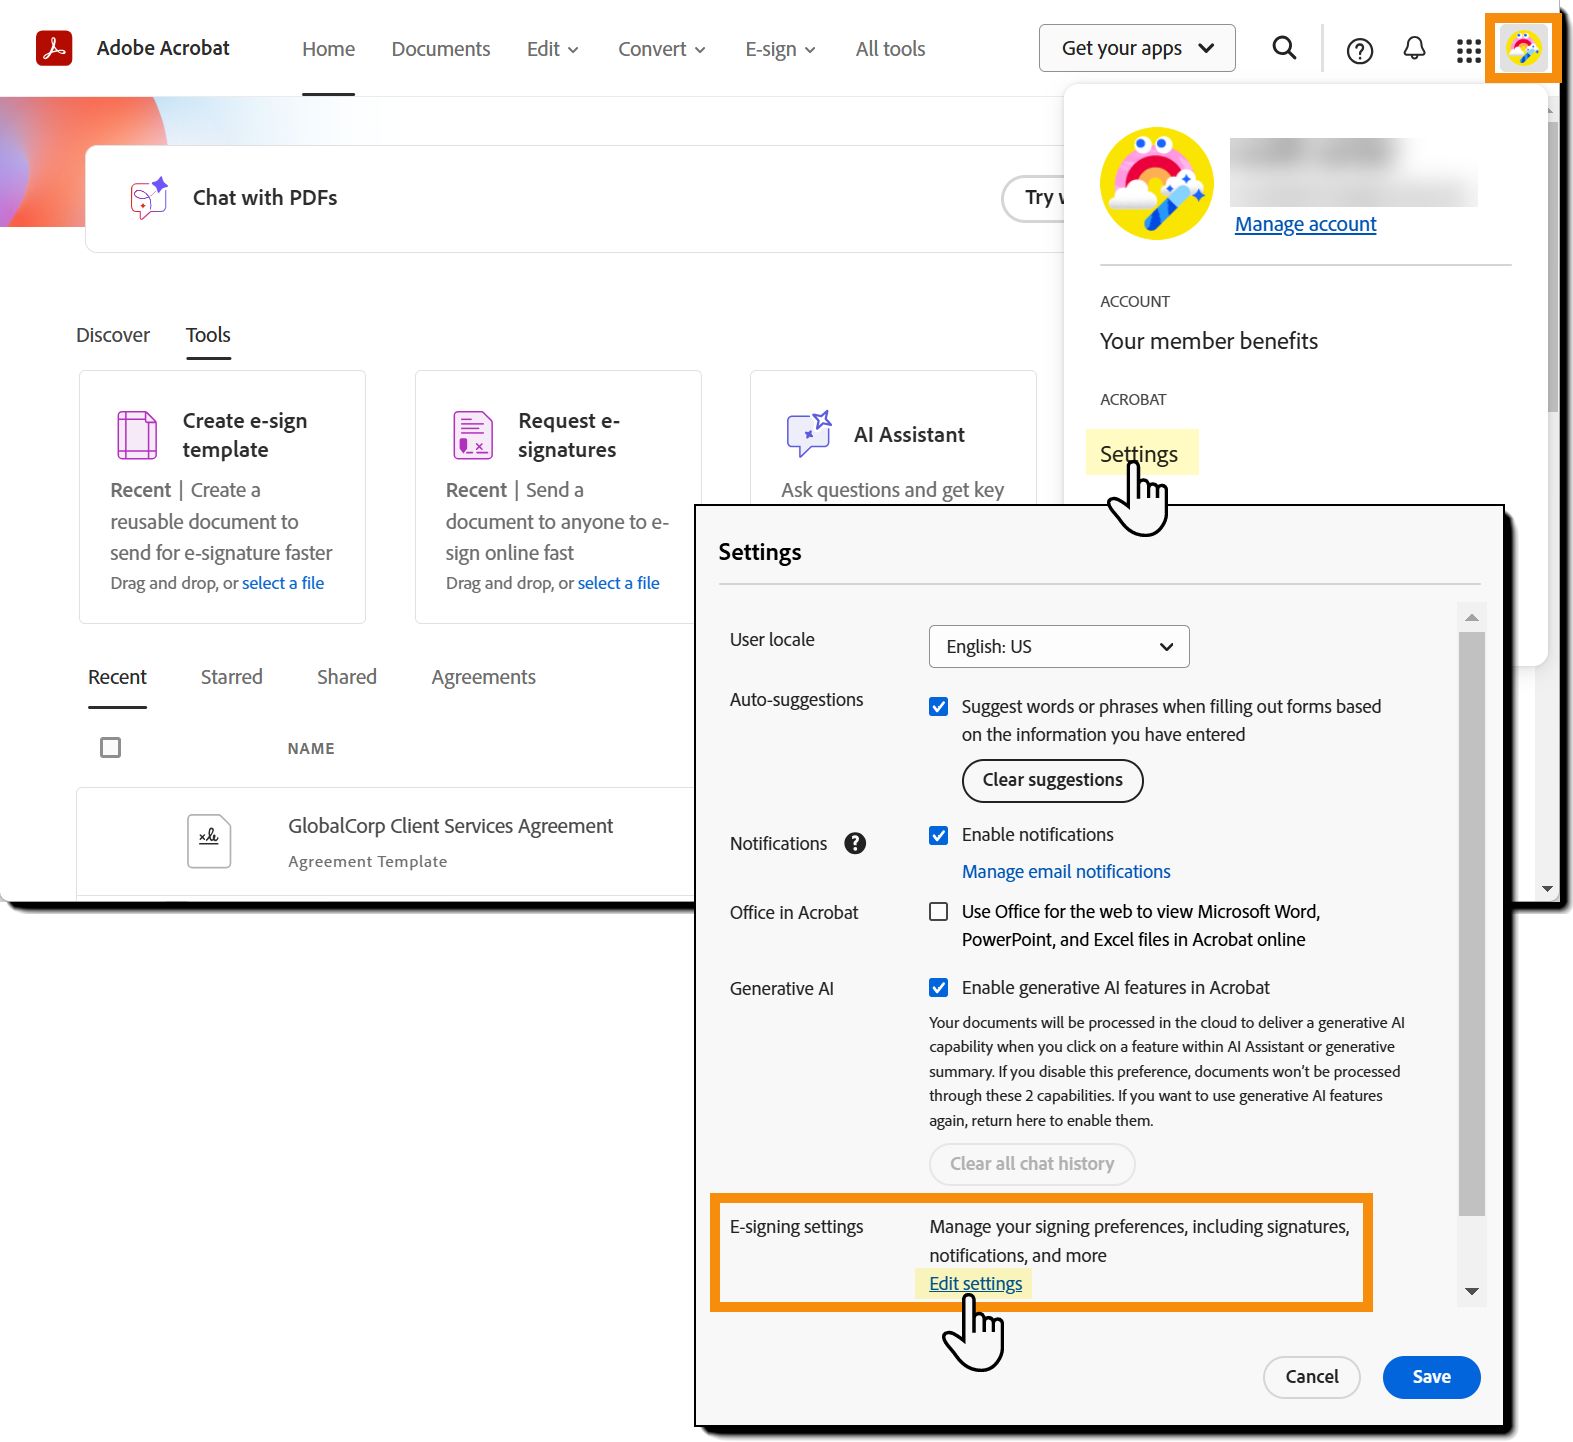1573x1442 pixels.
Task: Click the account panel scrollbar thumb
Action: [1553, 265]
